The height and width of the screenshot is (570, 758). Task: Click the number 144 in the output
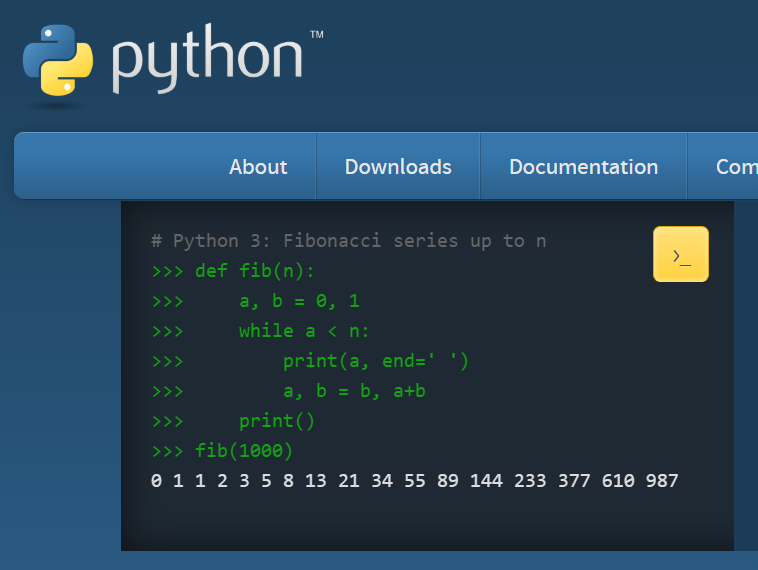coord(486,481)
